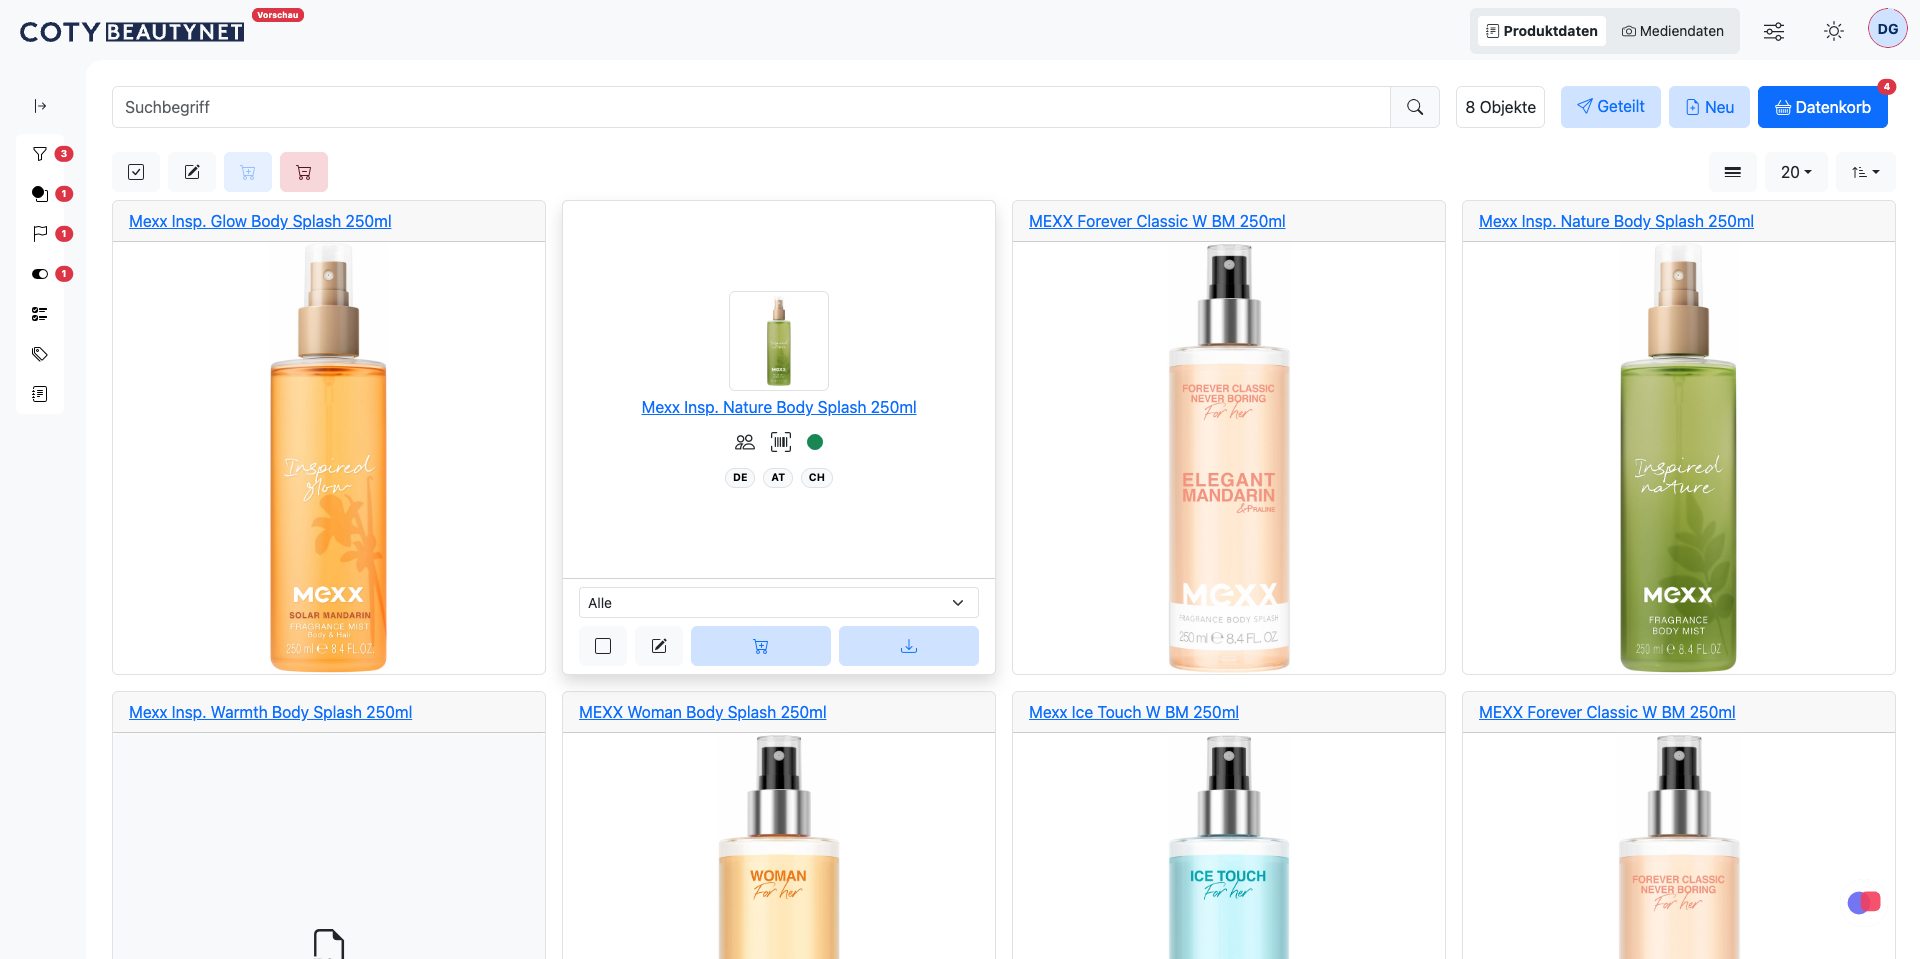
Task: Open Mexx Insp. Glow Body Splash link
Action: [260, 221]
